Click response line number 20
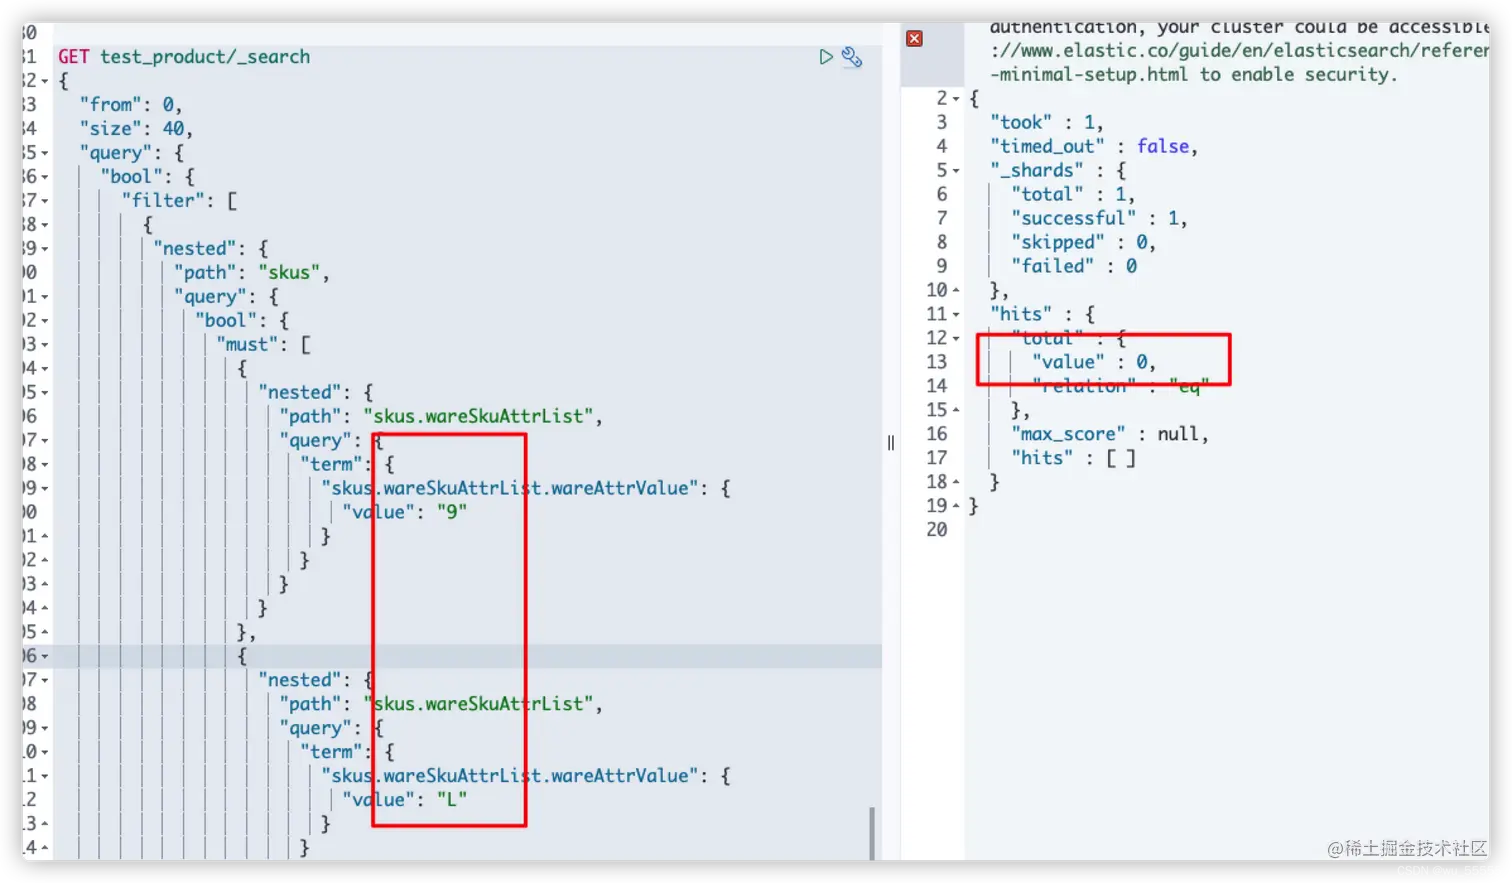 click(x=937, y=530)
